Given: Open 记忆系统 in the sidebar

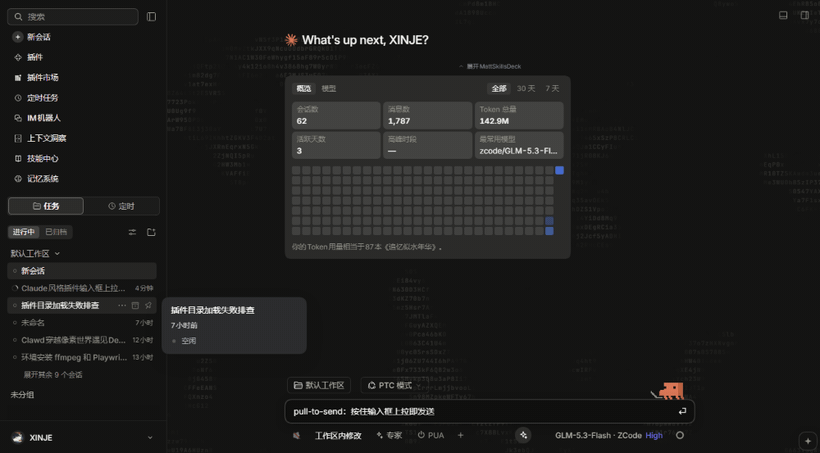Looking at the screenshot, I should point(43,179).
